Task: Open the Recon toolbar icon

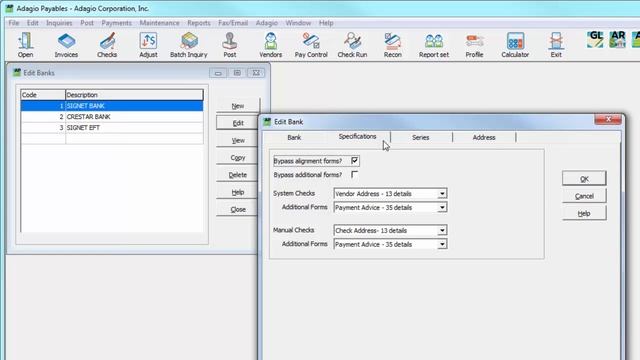Action: point(393,45)
